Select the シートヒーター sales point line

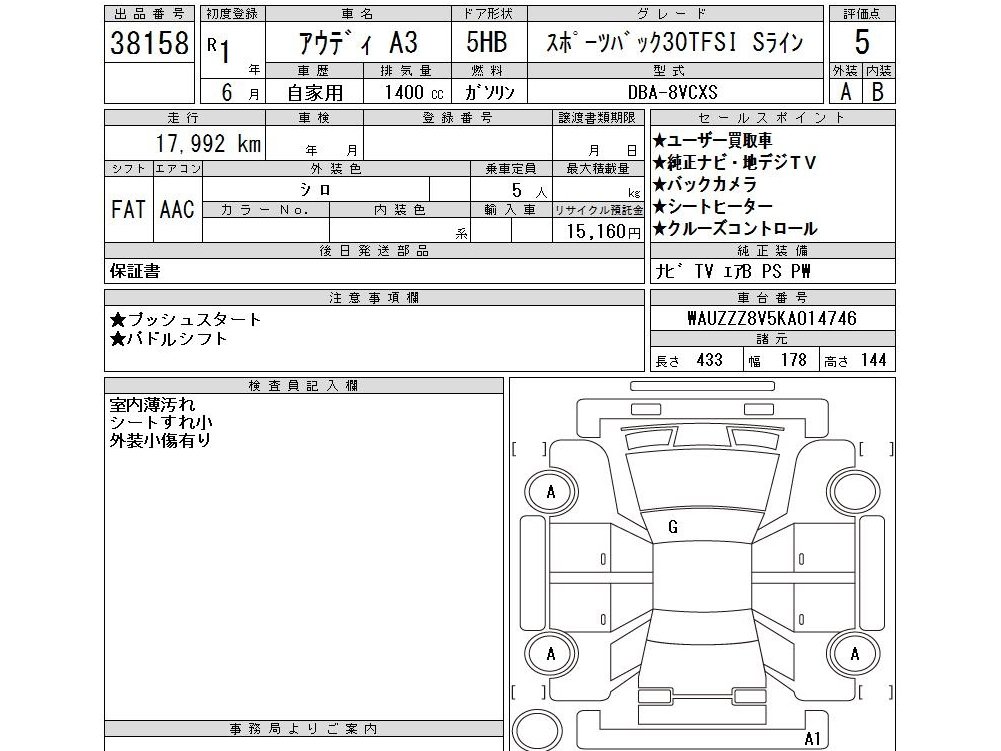point(712,206)
